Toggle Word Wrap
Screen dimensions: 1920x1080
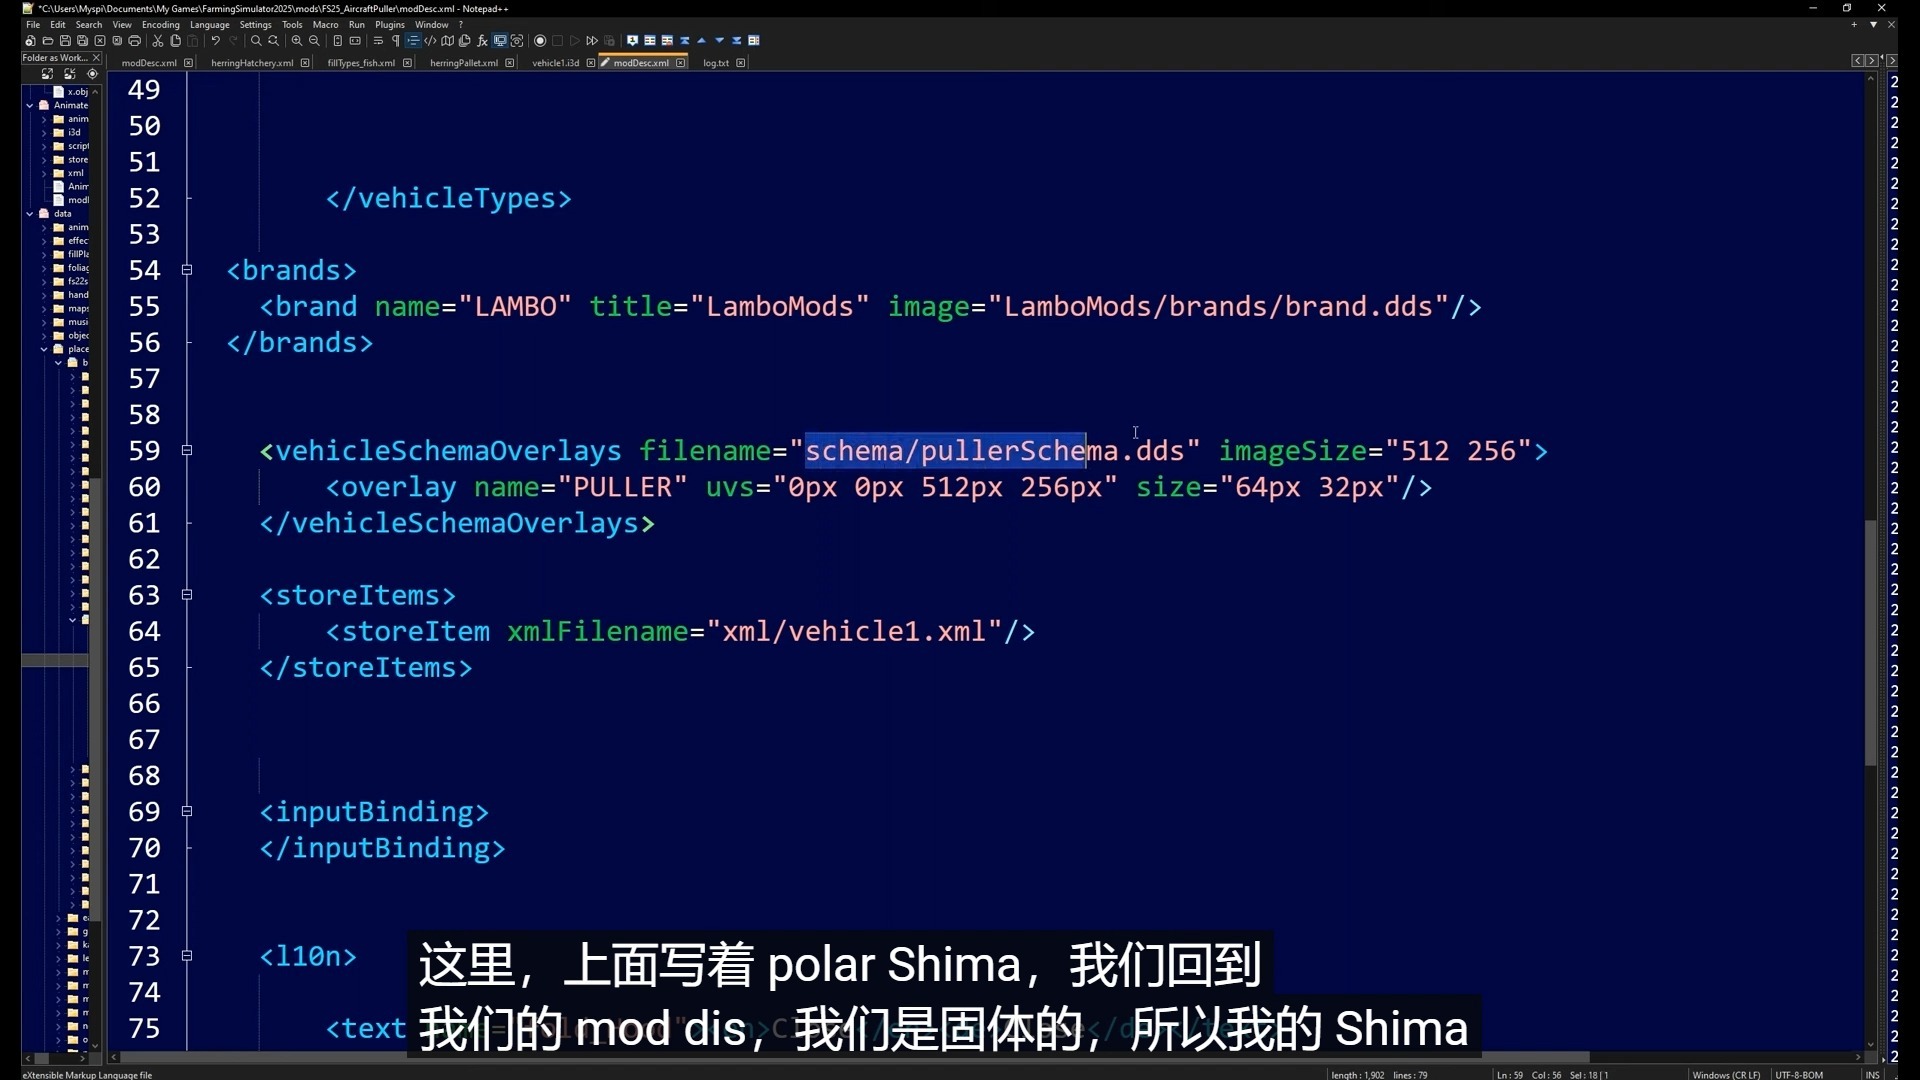coord(378,41)
